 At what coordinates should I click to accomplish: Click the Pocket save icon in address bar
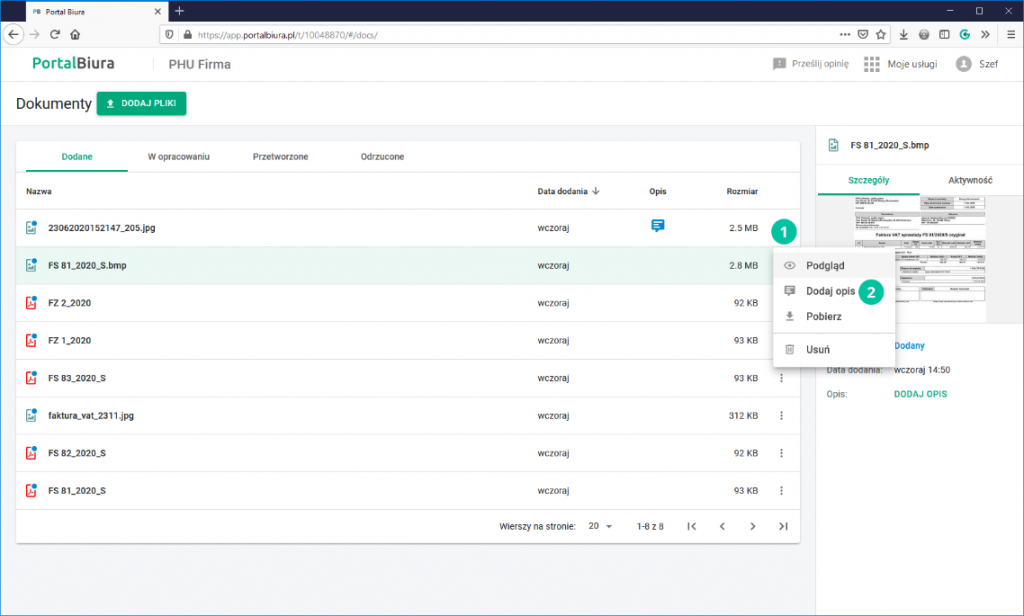pos(863,35)
